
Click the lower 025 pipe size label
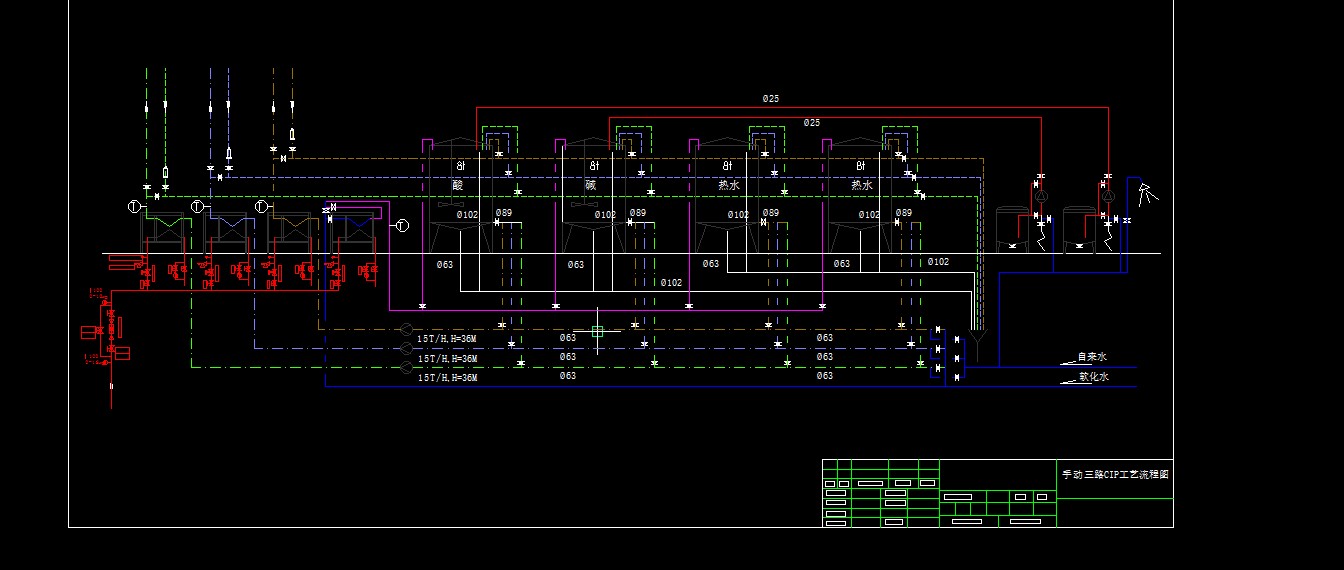tap(812, 123)
